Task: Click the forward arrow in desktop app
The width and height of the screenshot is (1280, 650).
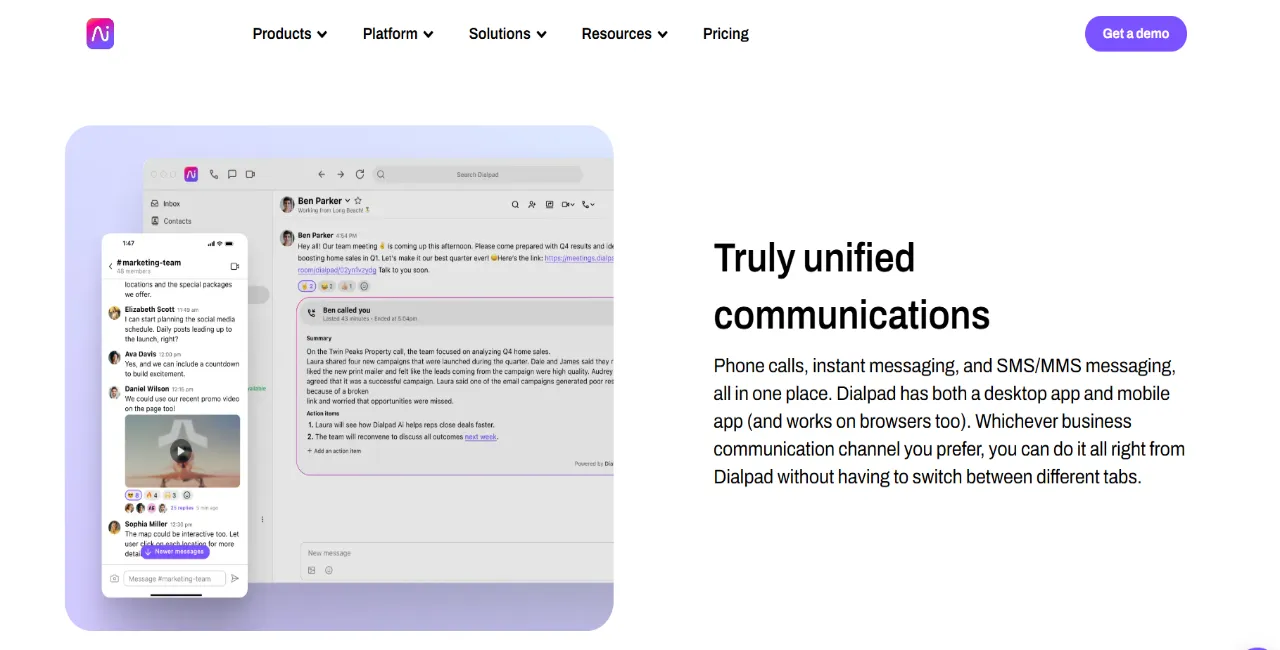Action: [x=340, y=174]
